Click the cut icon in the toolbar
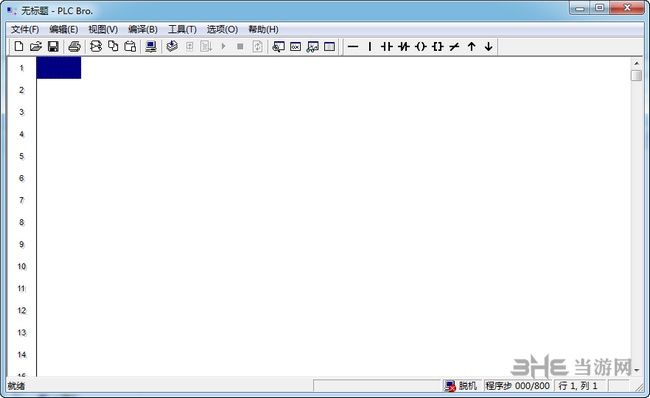The height and width of the screenshot is (398, 650). click(96, 46)
